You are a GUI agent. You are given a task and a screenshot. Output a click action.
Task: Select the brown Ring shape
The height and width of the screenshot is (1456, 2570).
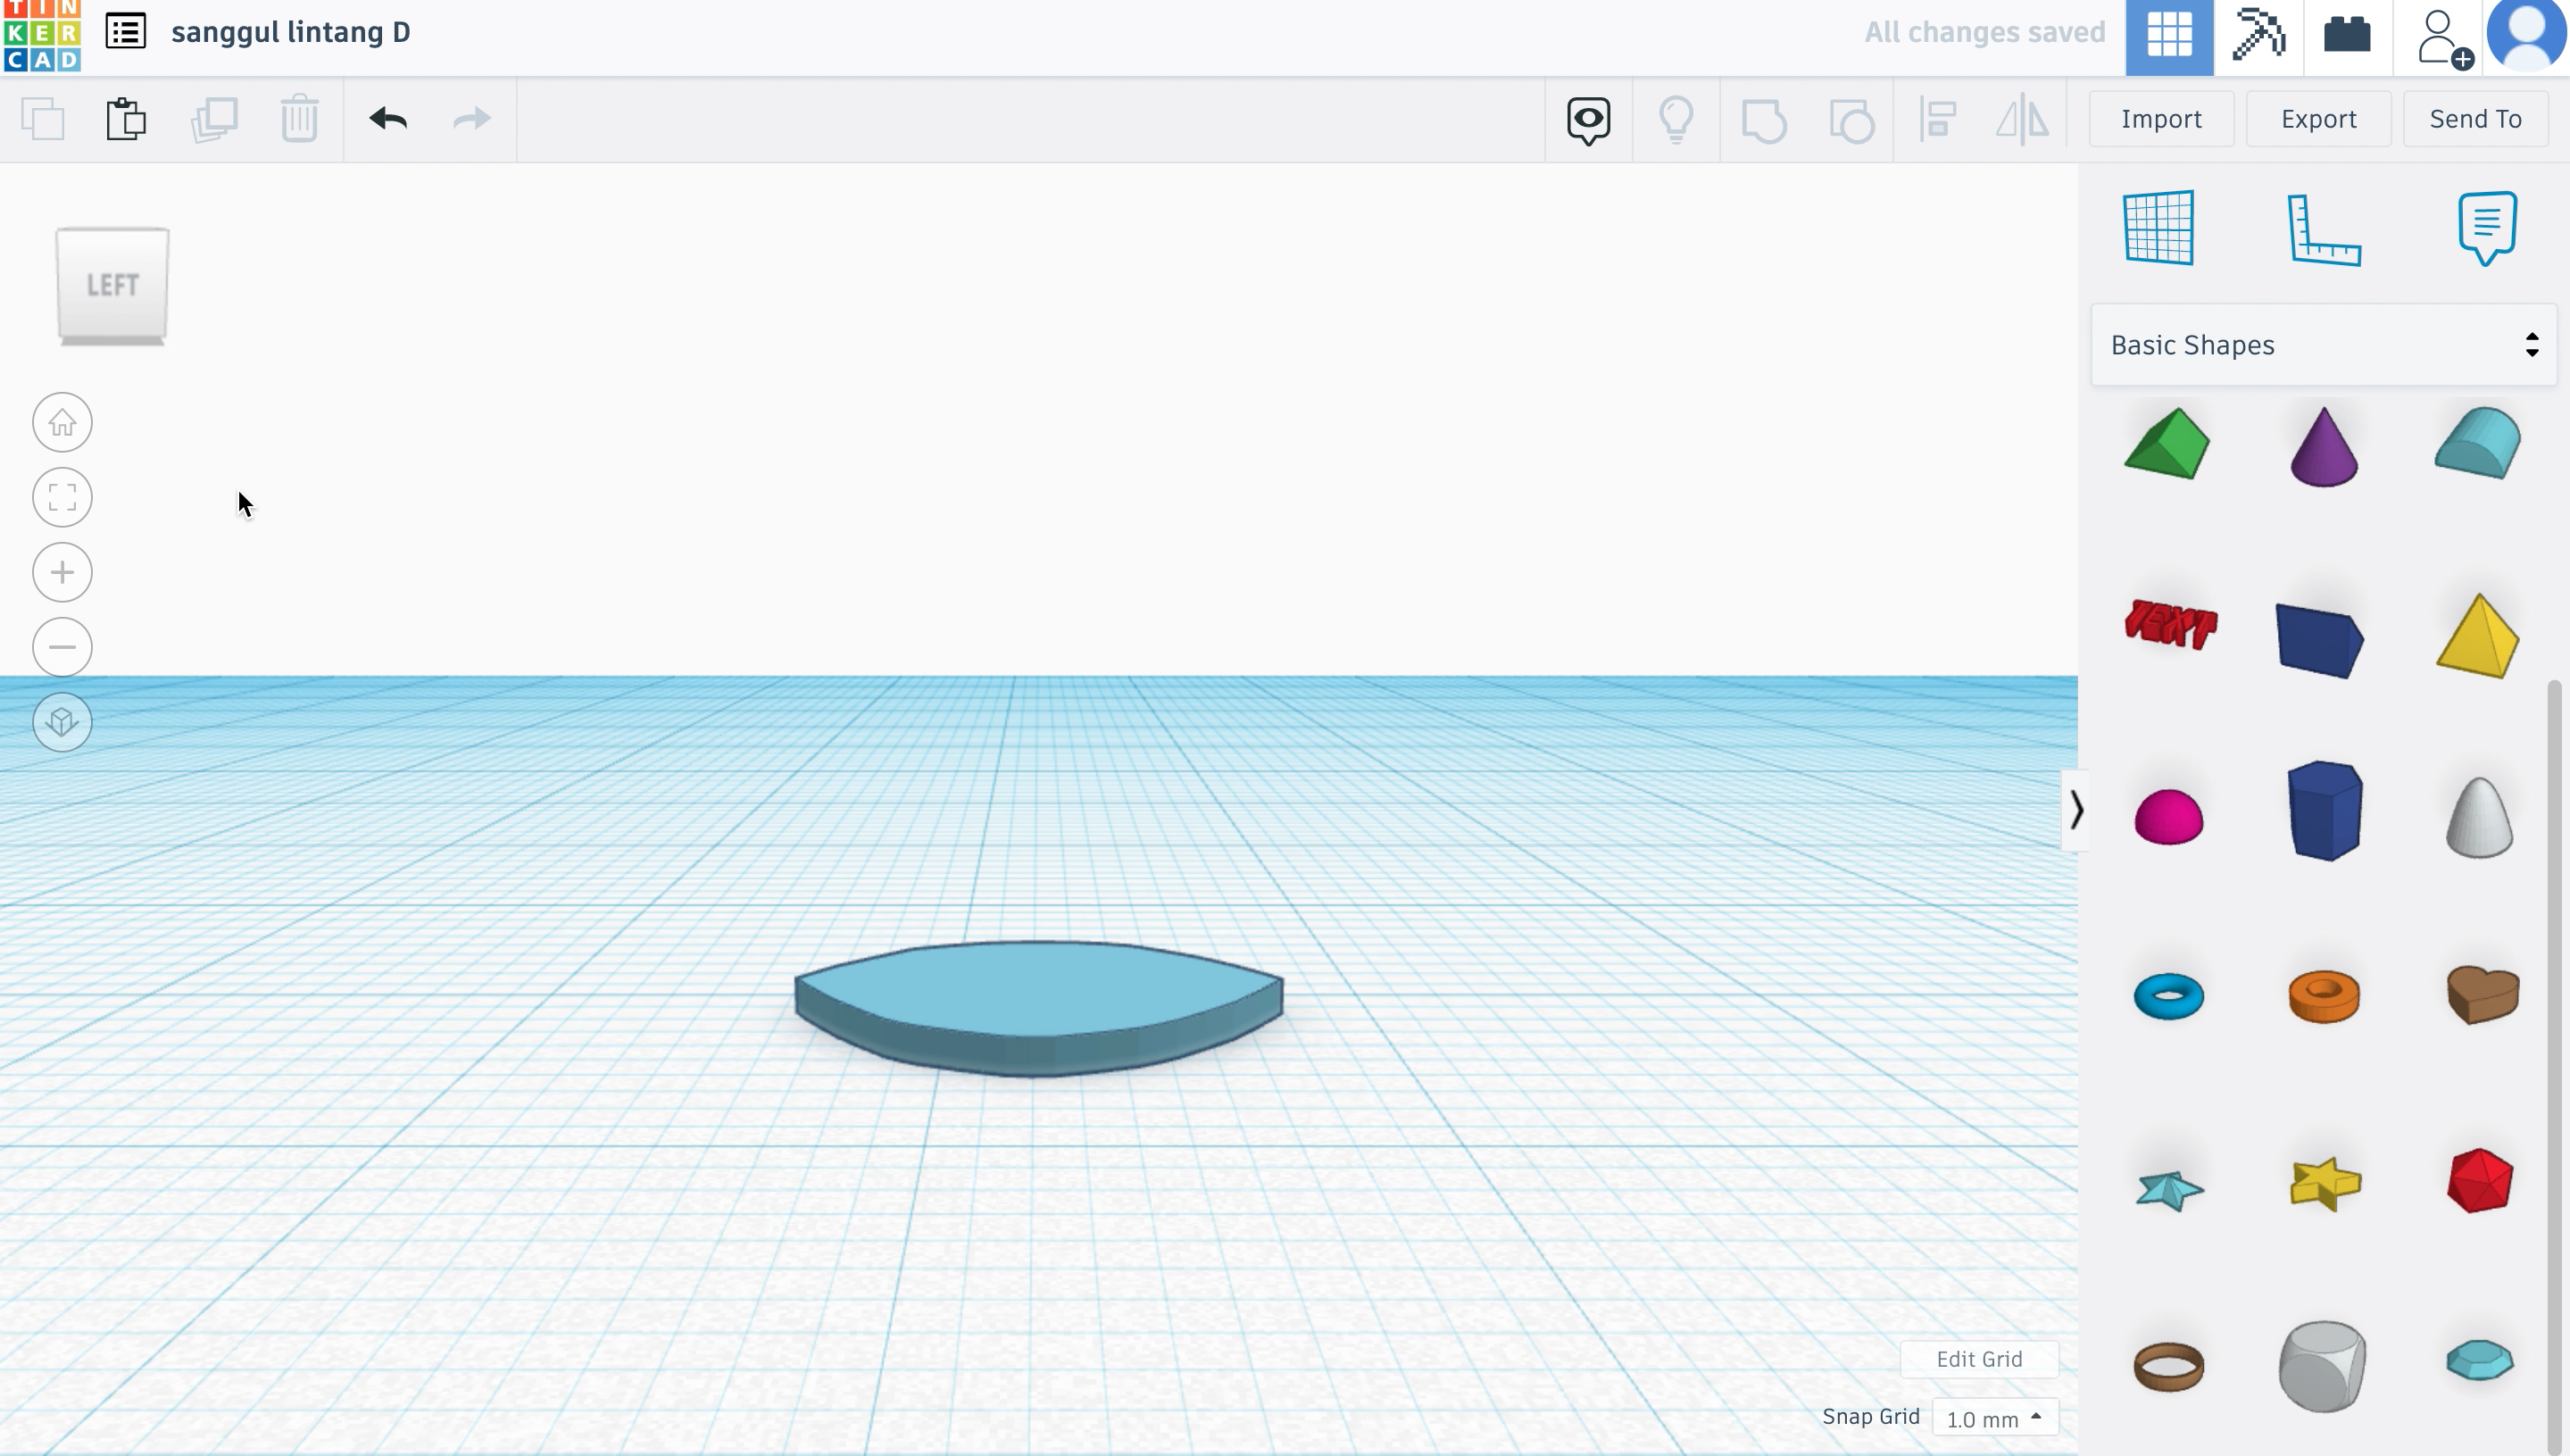click(2168, 1367)
